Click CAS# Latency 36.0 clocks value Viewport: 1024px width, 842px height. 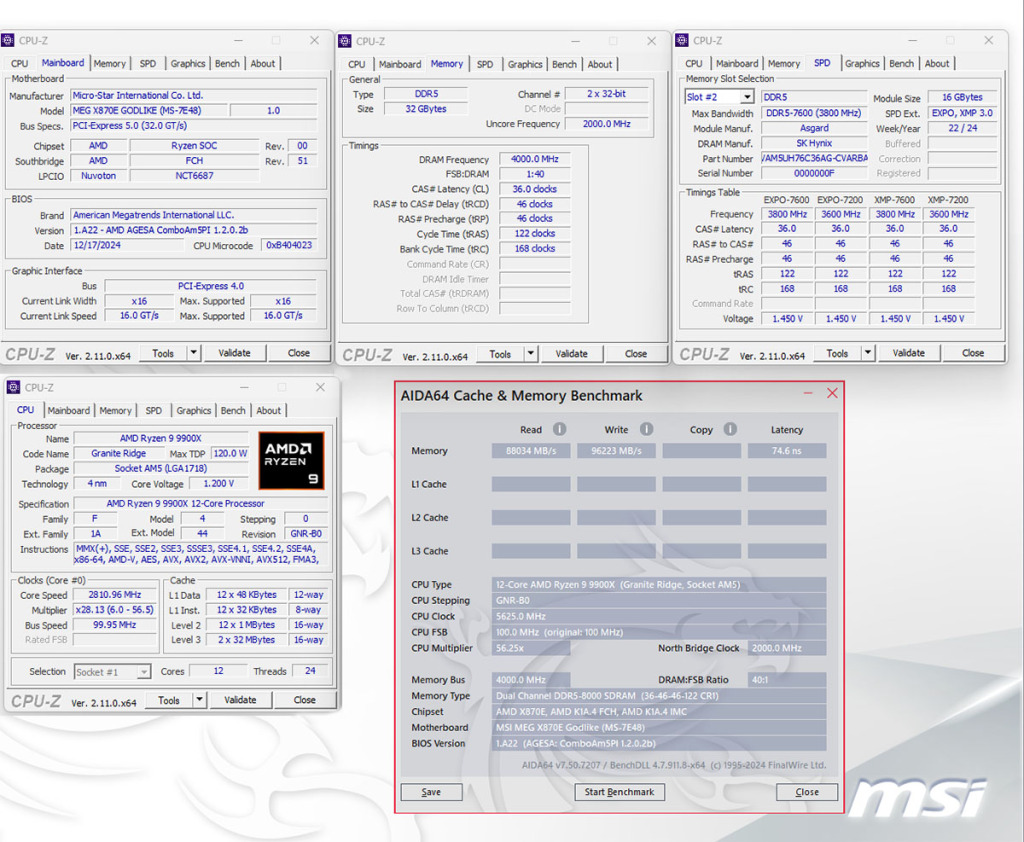[x=534, y=189]
